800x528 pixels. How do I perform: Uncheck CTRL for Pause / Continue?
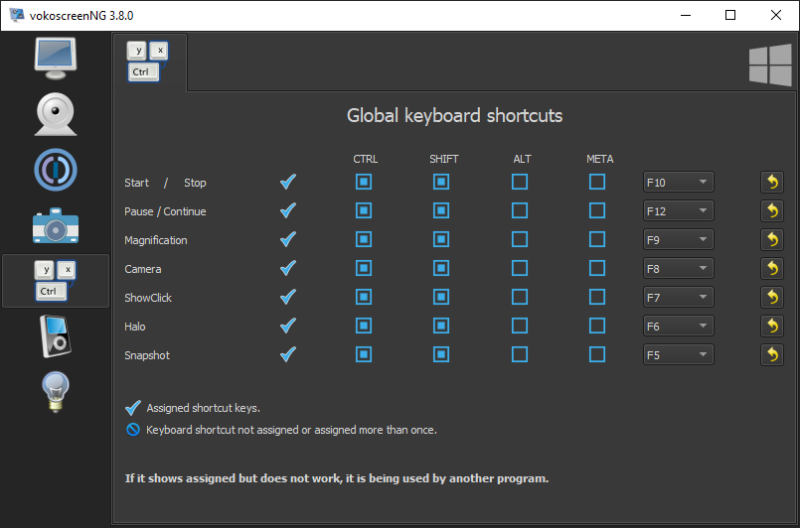click(364, 210)
